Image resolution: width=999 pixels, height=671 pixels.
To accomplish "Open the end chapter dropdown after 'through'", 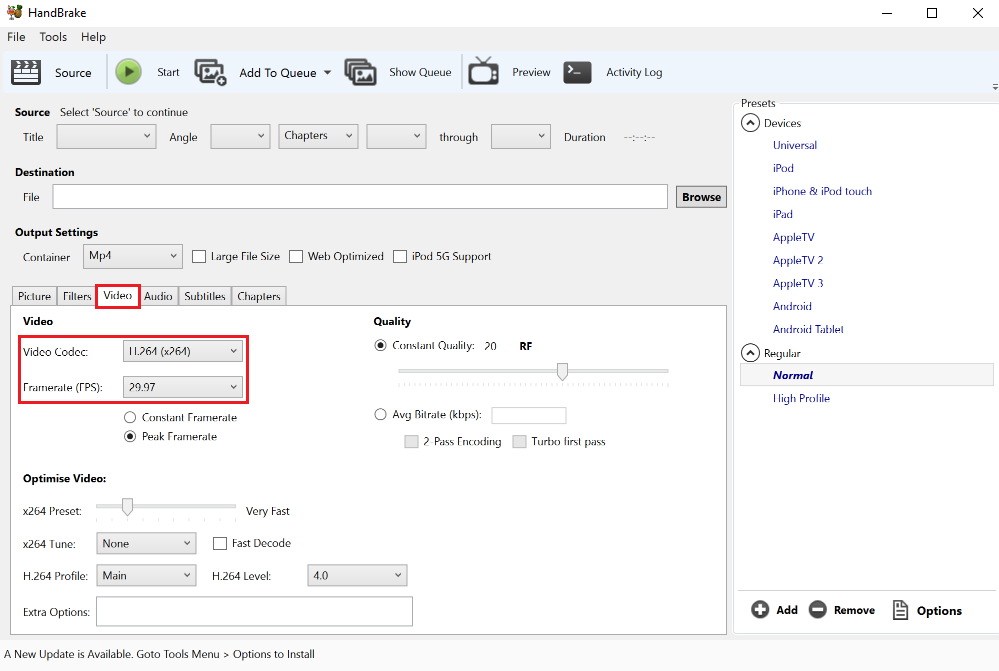I will point(521,136).
